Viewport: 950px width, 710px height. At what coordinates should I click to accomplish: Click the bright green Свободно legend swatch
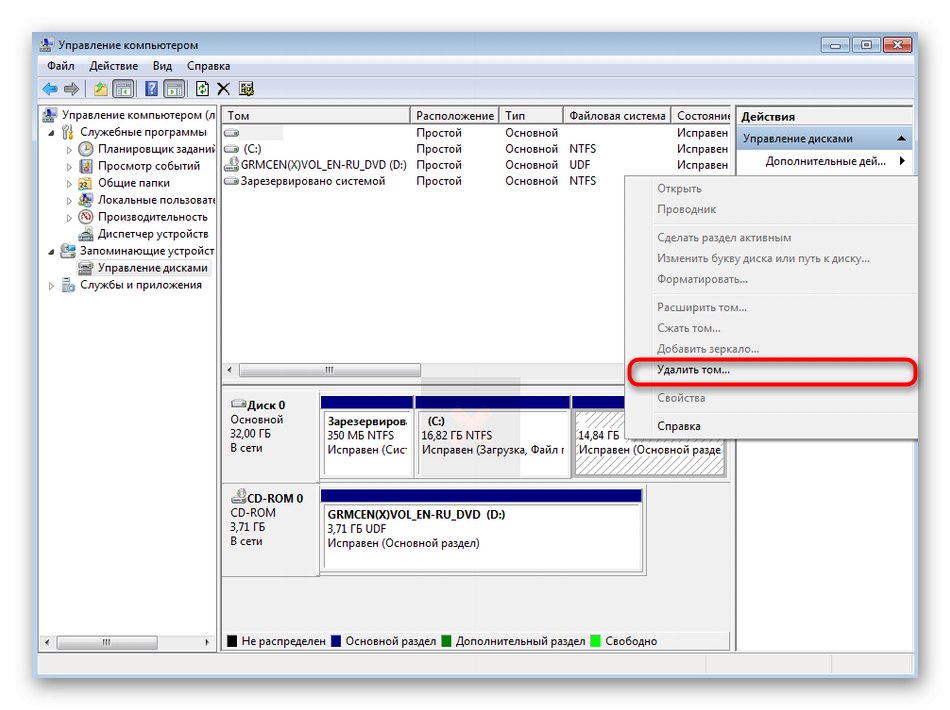(x=595, y=640)
